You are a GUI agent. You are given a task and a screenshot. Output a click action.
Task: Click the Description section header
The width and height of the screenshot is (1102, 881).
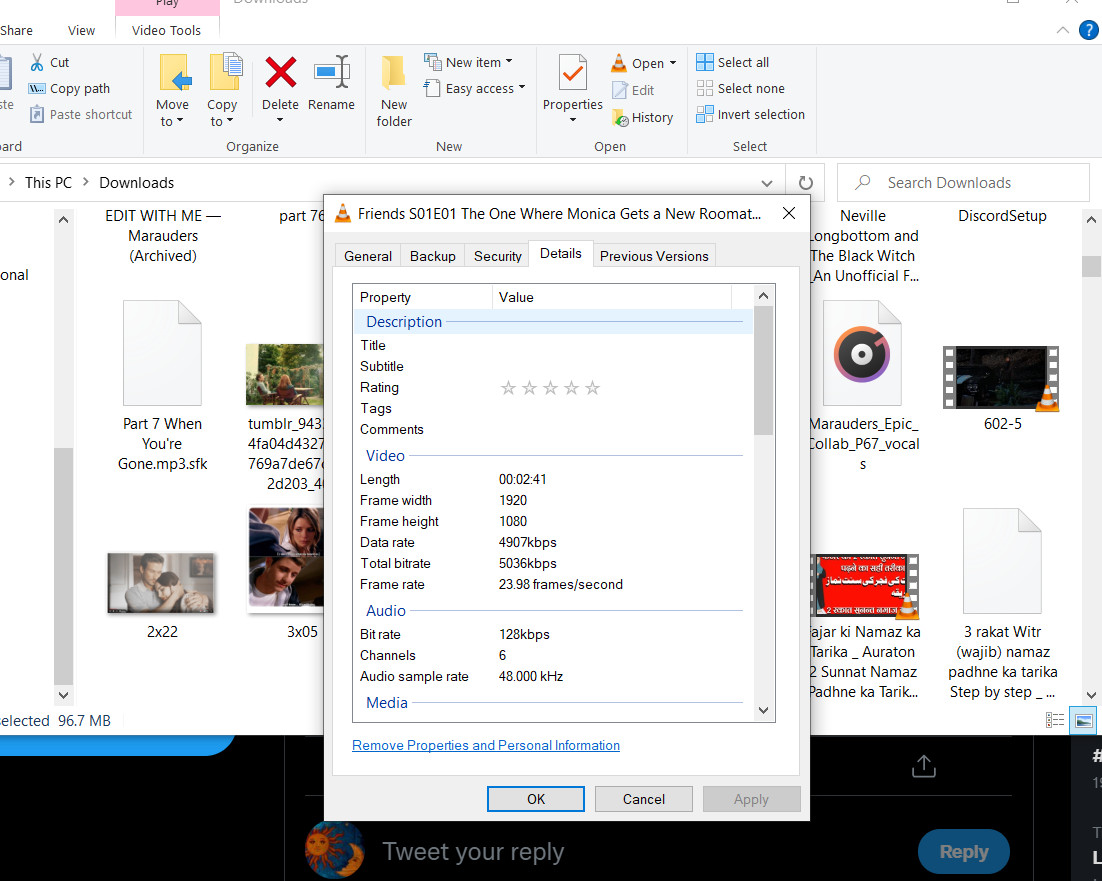pos(403,322)
